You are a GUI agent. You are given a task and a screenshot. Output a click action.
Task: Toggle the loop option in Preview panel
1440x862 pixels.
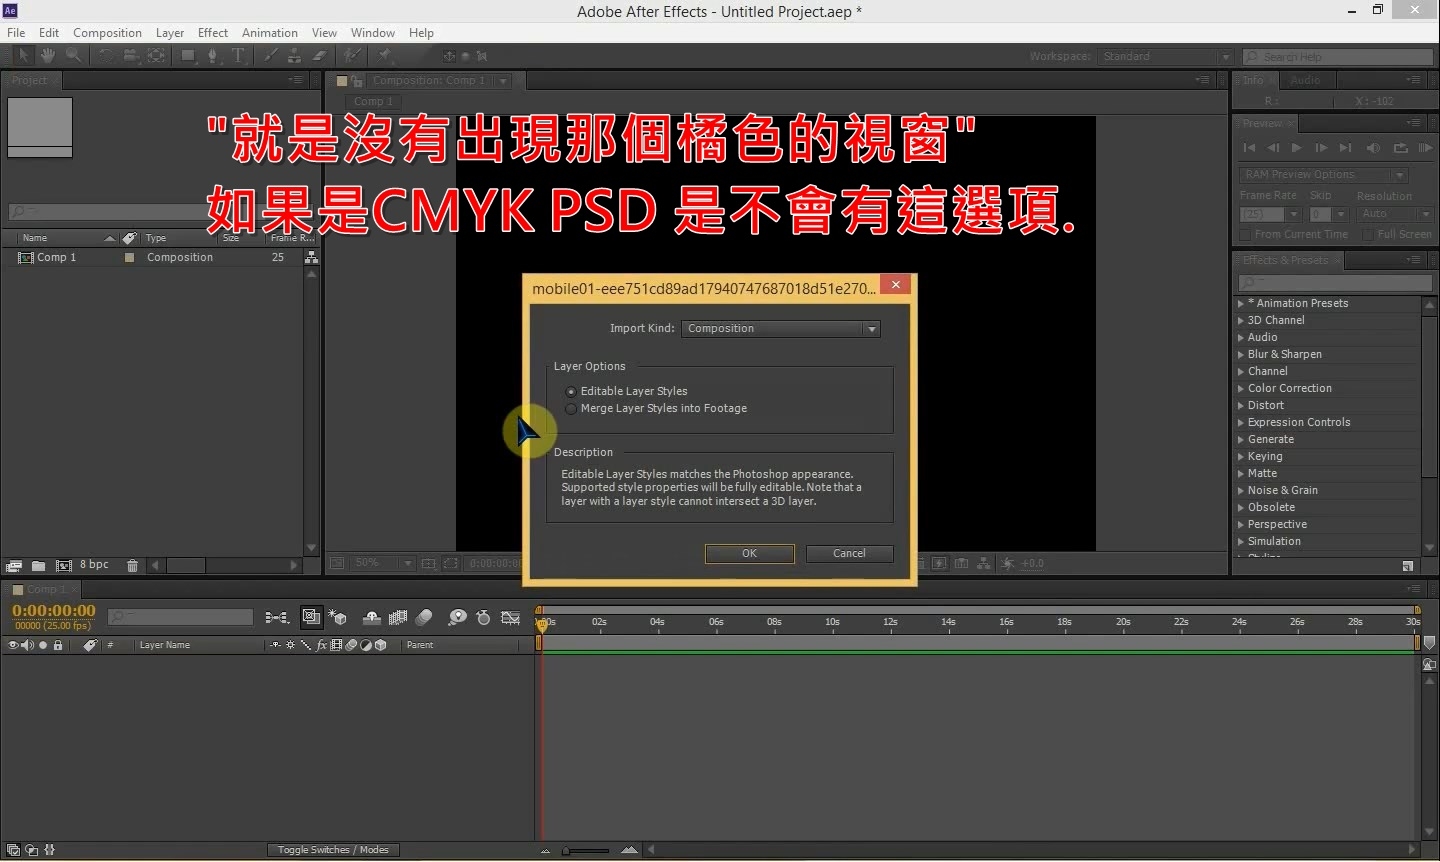pyautogui.click(x=1401, y=148)
